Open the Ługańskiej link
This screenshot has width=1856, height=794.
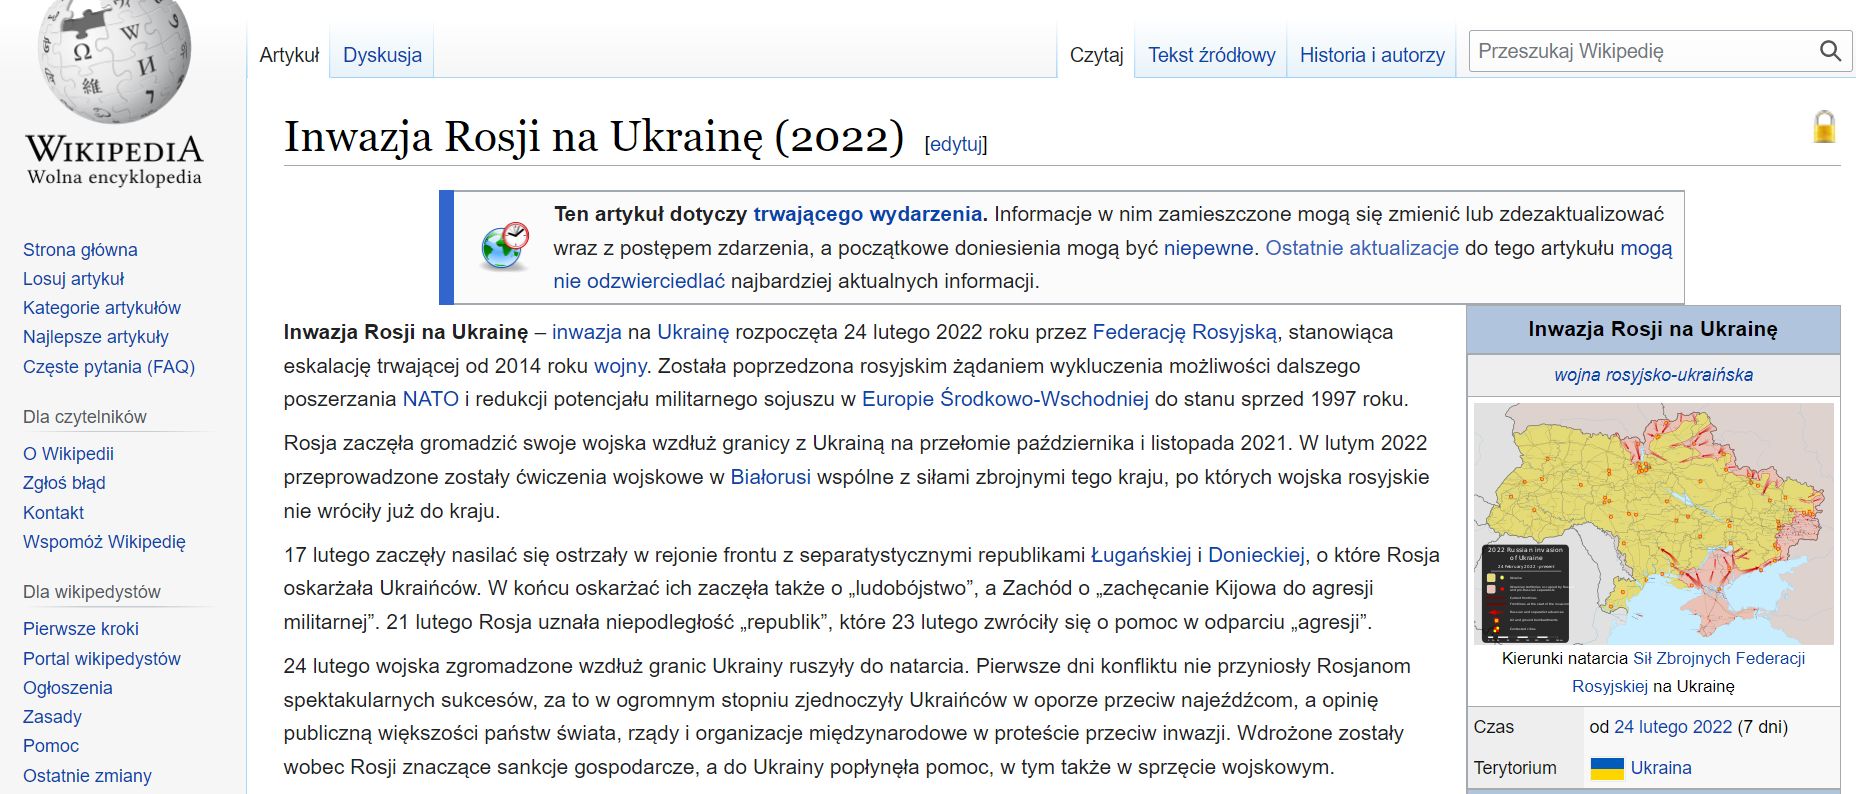1141,555
